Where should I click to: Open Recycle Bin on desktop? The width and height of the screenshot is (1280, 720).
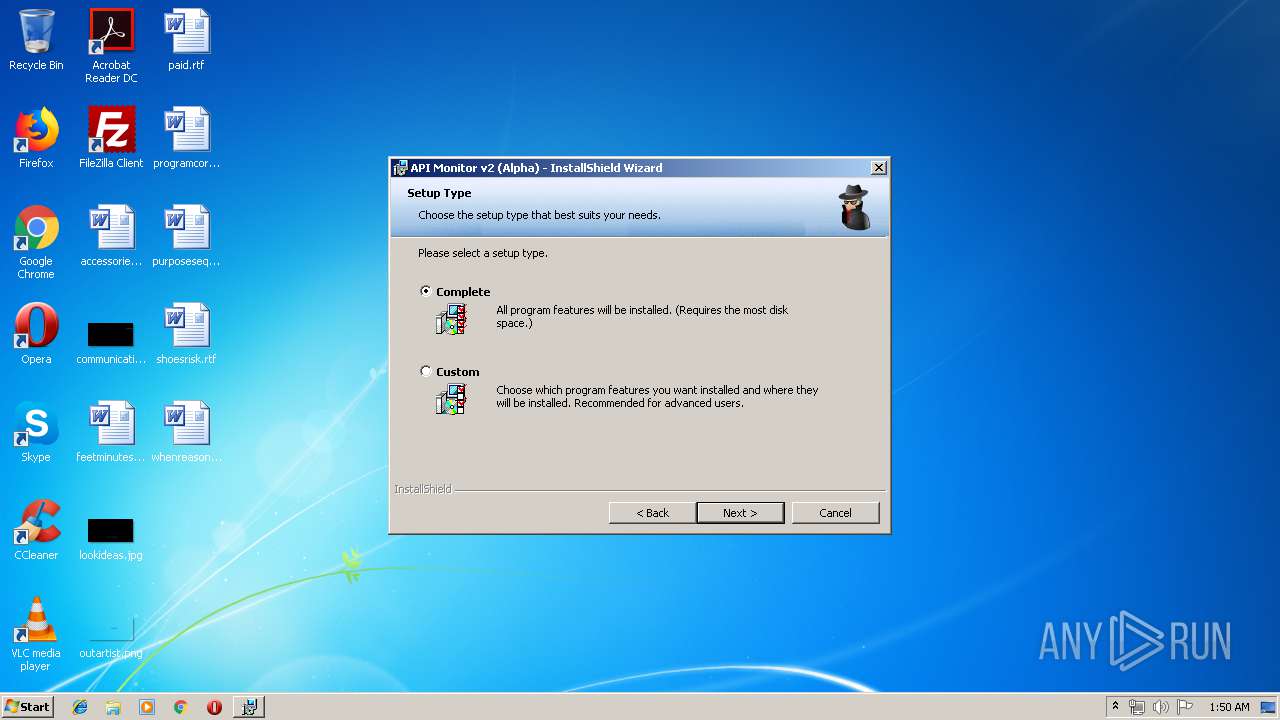(x=36, y=41)
